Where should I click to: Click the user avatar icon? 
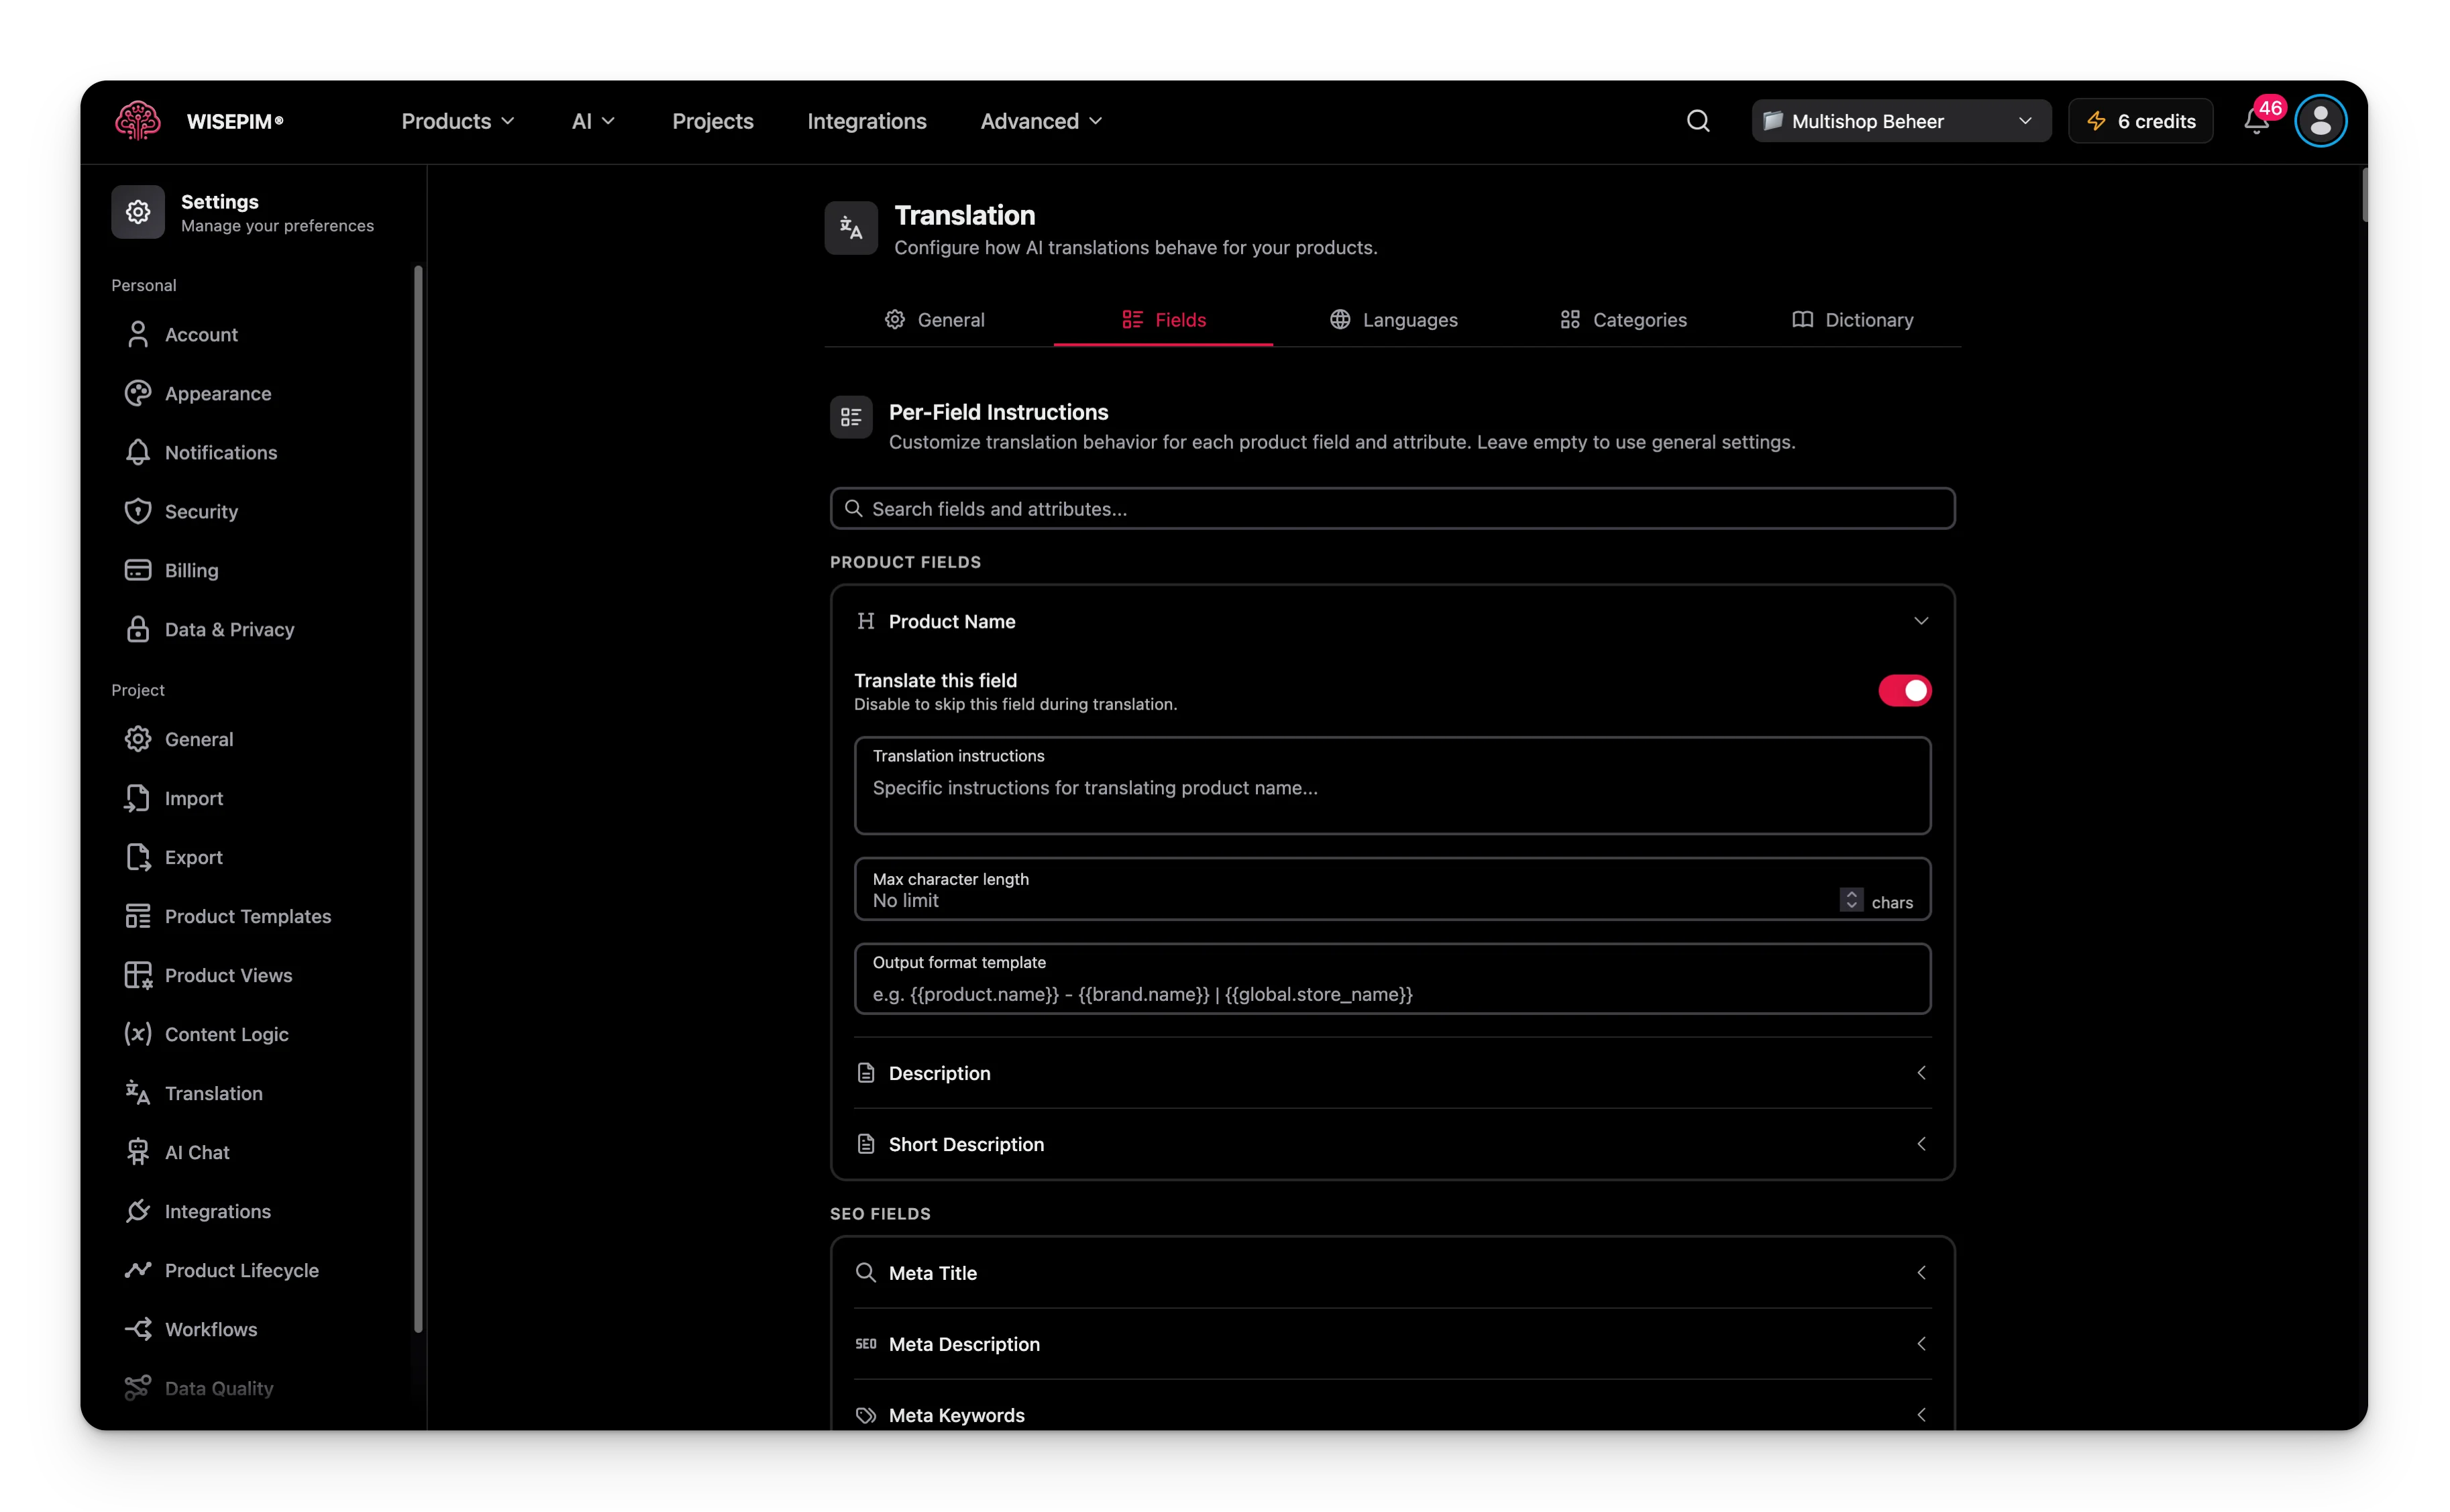(2319, 121)
